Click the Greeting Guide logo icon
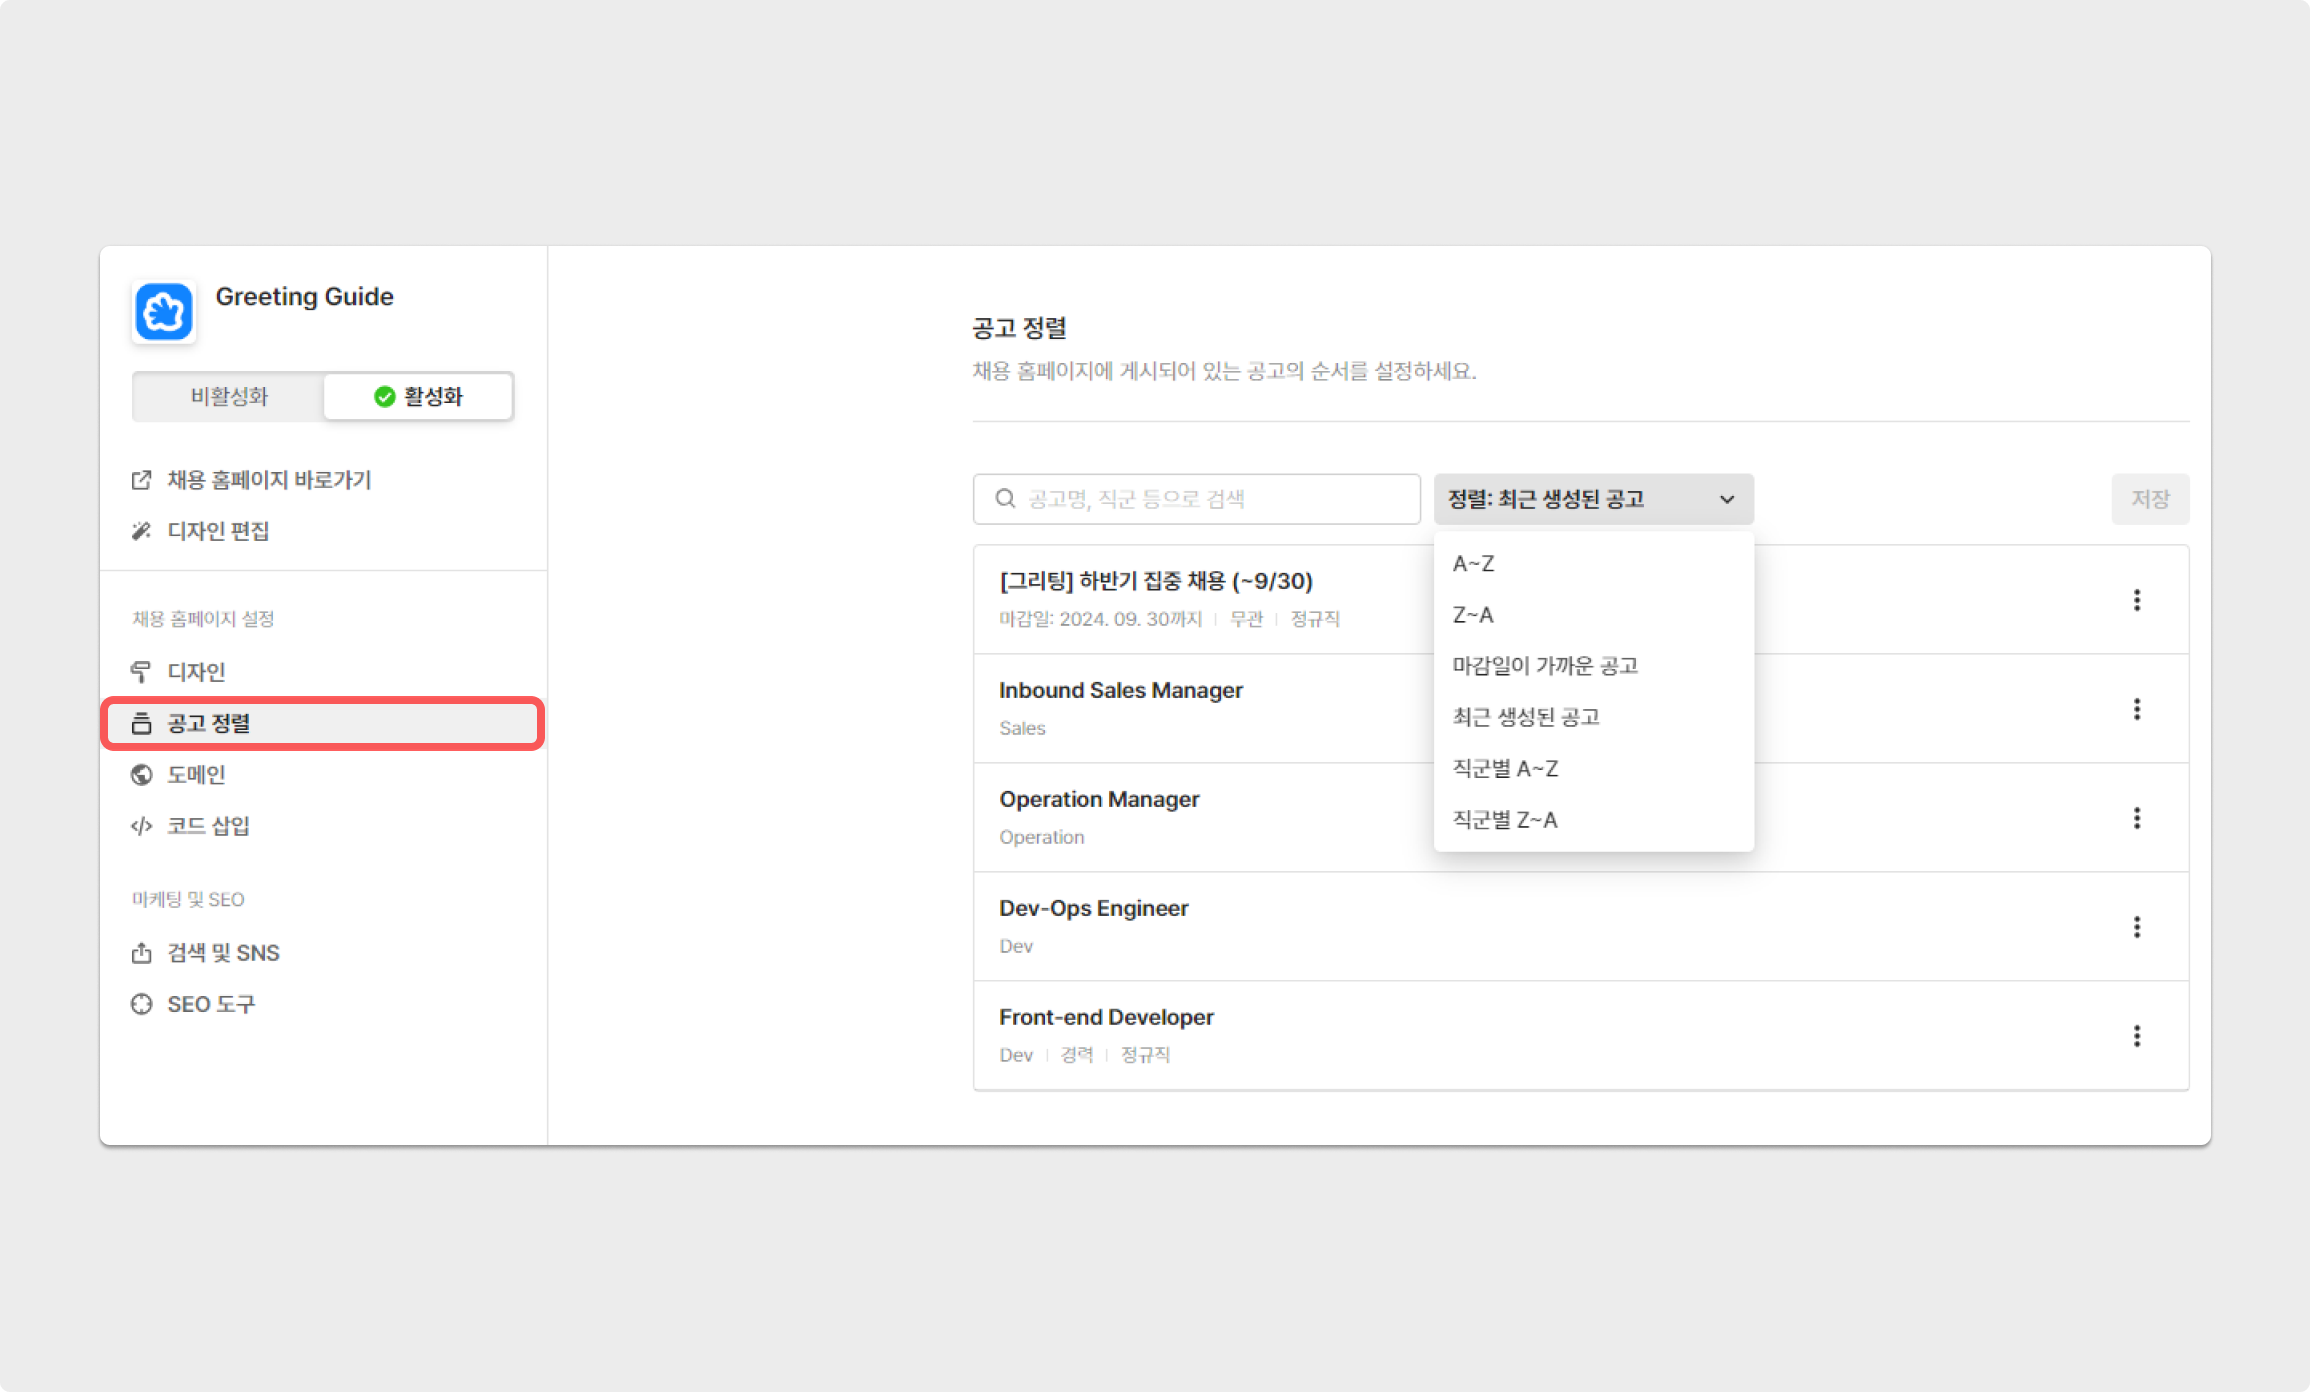The height and width of the screenshot is (1392, 2310). click(x=164, y=312)
